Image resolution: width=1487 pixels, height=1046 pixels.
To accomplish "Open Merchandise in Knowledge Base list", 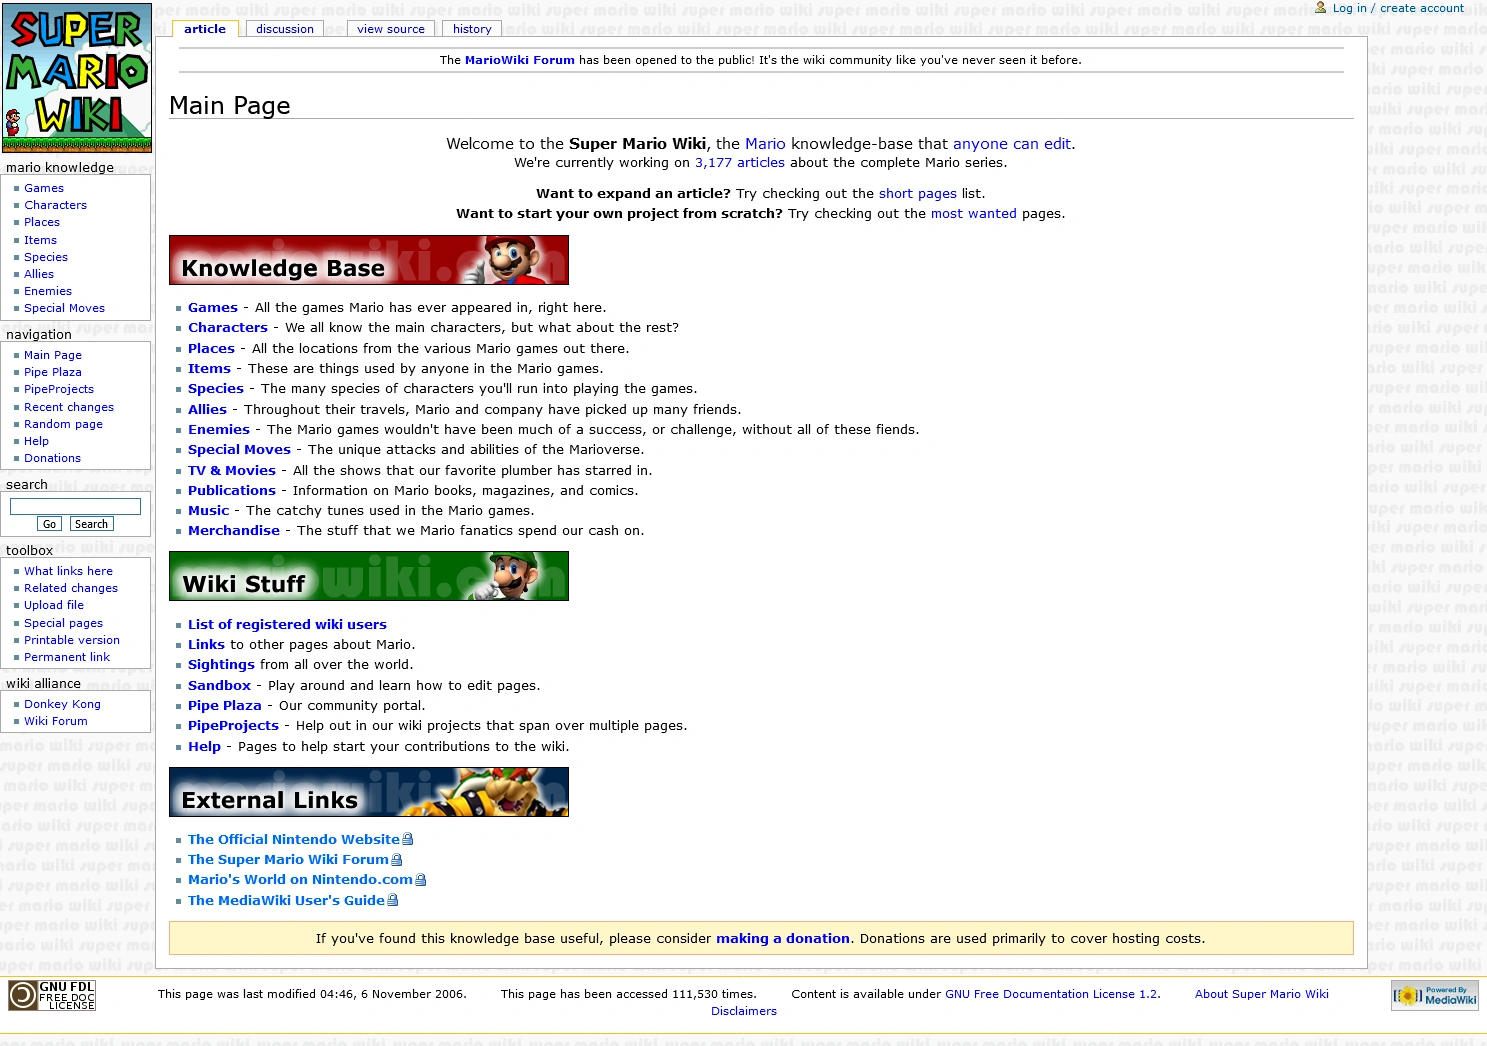I will click(x=234, y=531).
